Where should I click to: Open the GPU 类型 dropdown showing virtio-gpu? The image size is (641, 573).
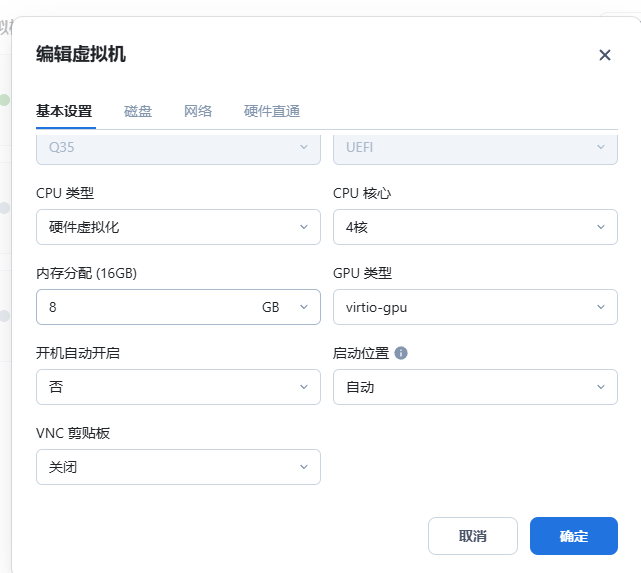475,307
